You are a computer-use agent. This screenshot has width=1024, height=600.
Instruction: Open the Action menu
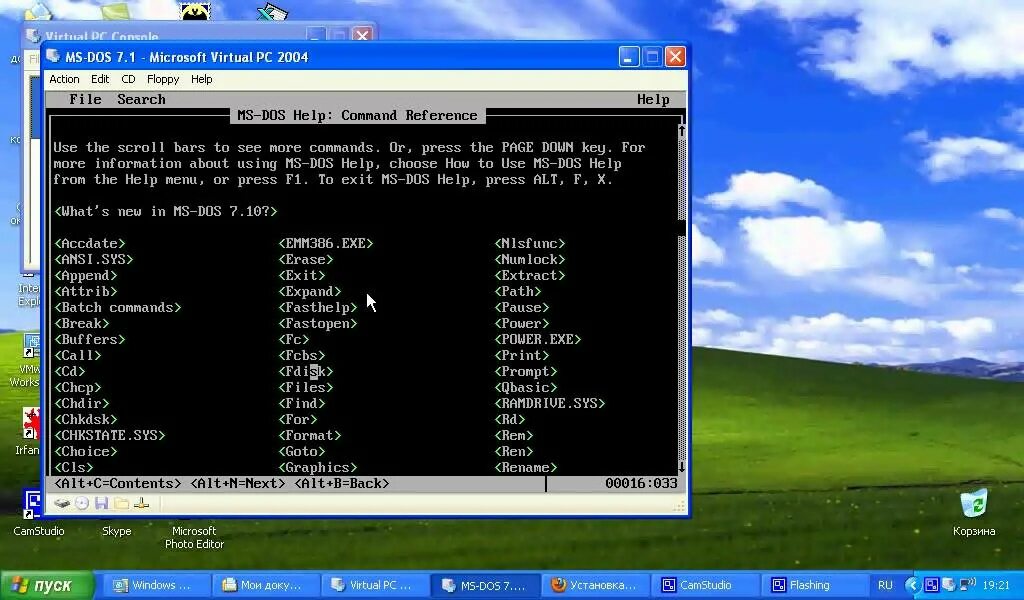pos(64,79)
